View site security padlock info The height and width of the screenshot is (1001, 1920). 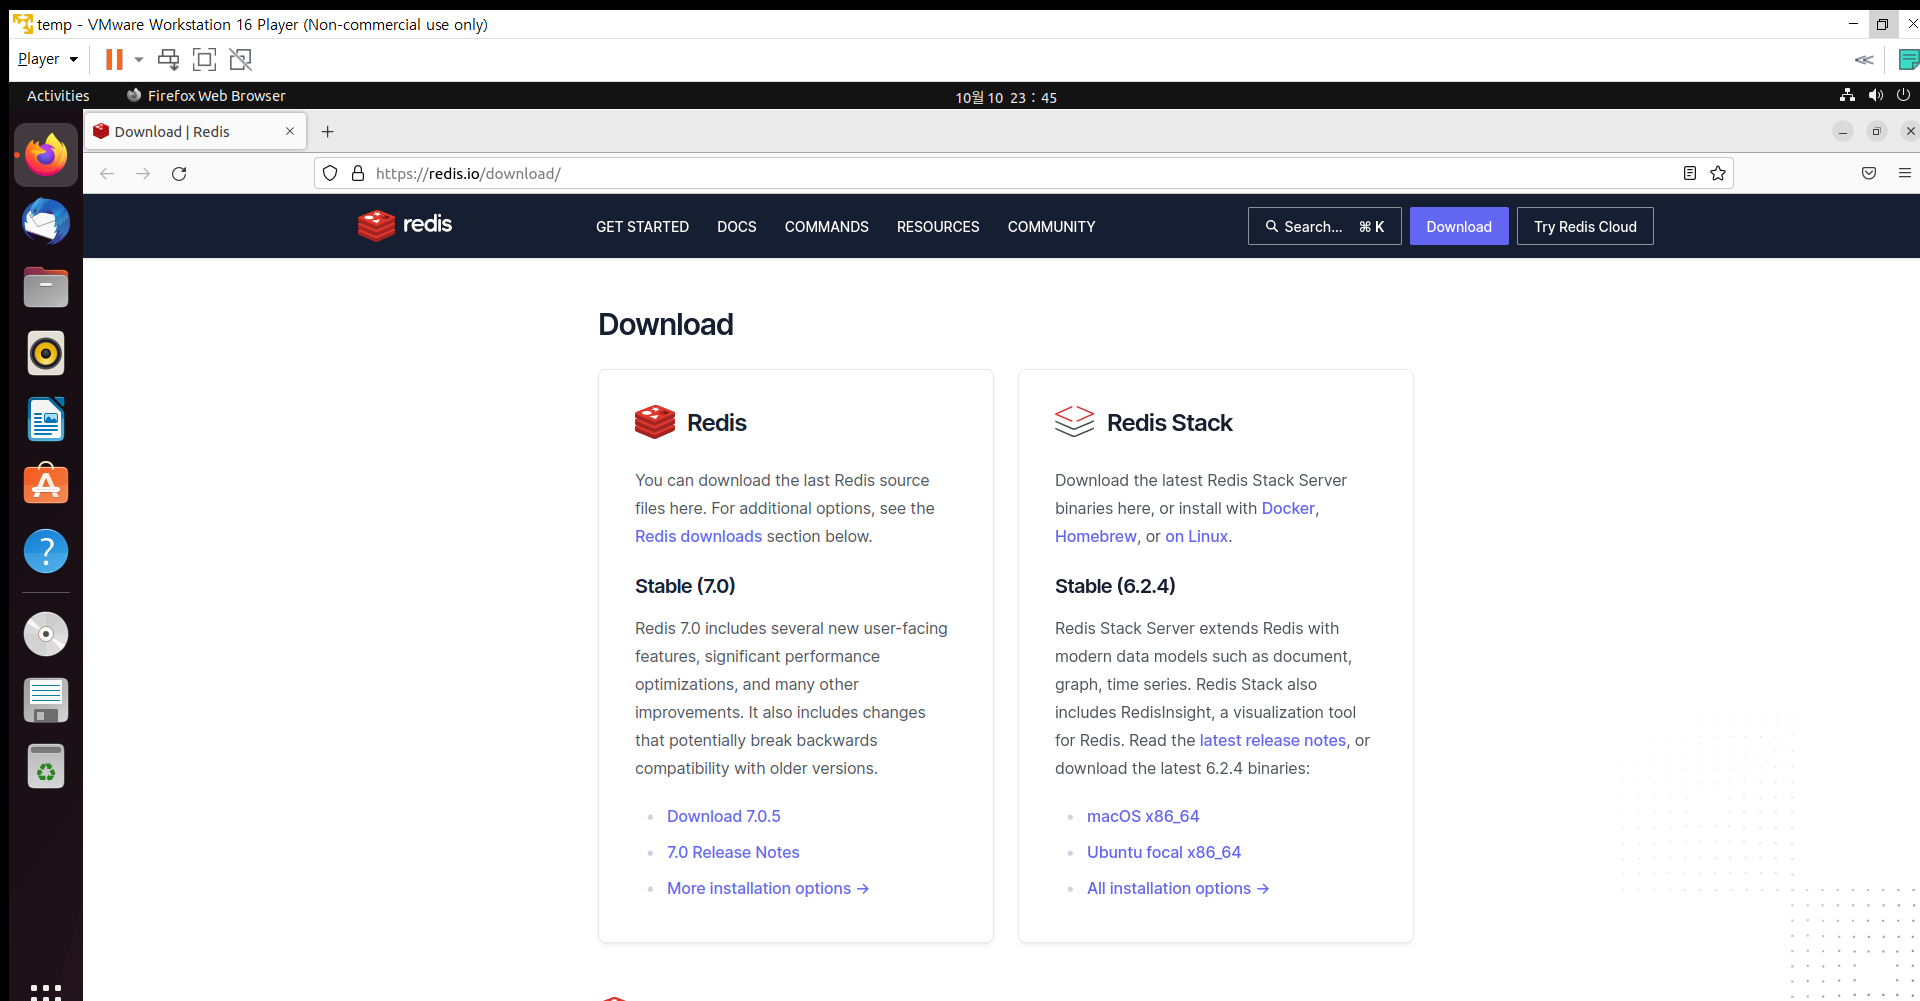(358, 173)
